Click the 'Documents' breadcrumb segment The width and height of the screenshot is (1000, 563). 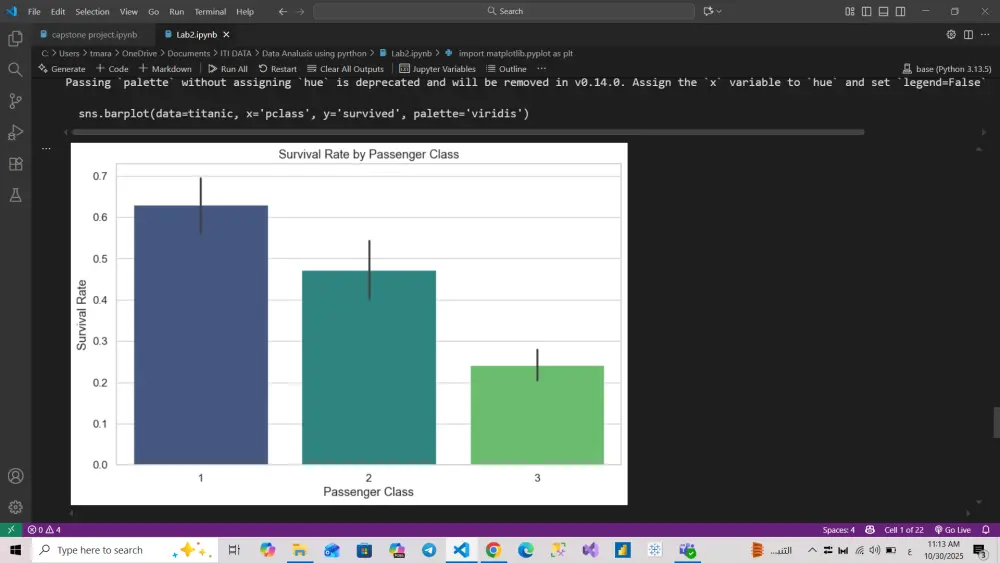pyautogui.click(x=189, y=54)
